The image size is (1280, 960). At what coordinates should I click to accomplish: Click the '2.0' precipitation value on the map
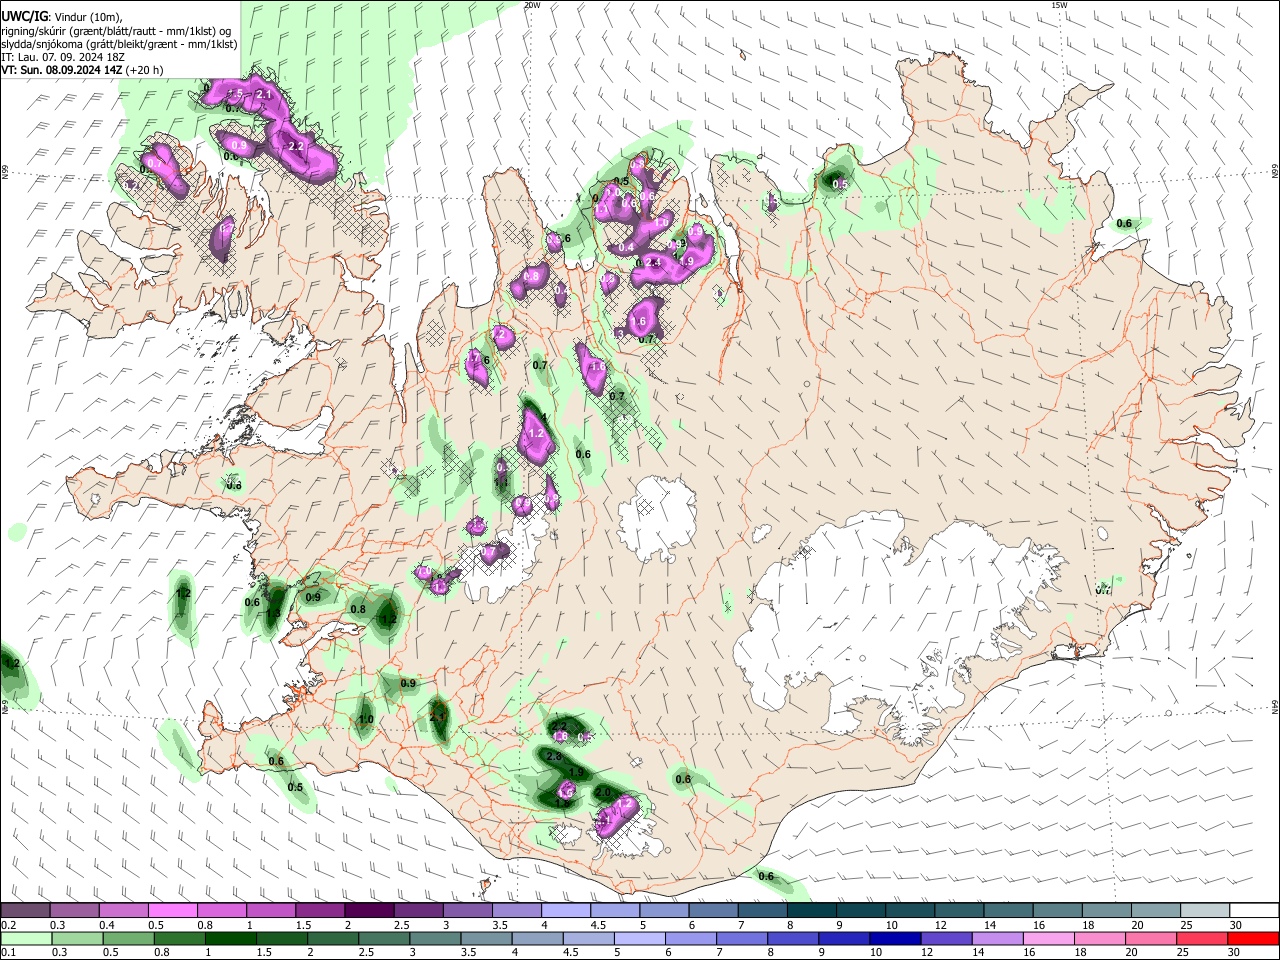click(x=603, y=792)
